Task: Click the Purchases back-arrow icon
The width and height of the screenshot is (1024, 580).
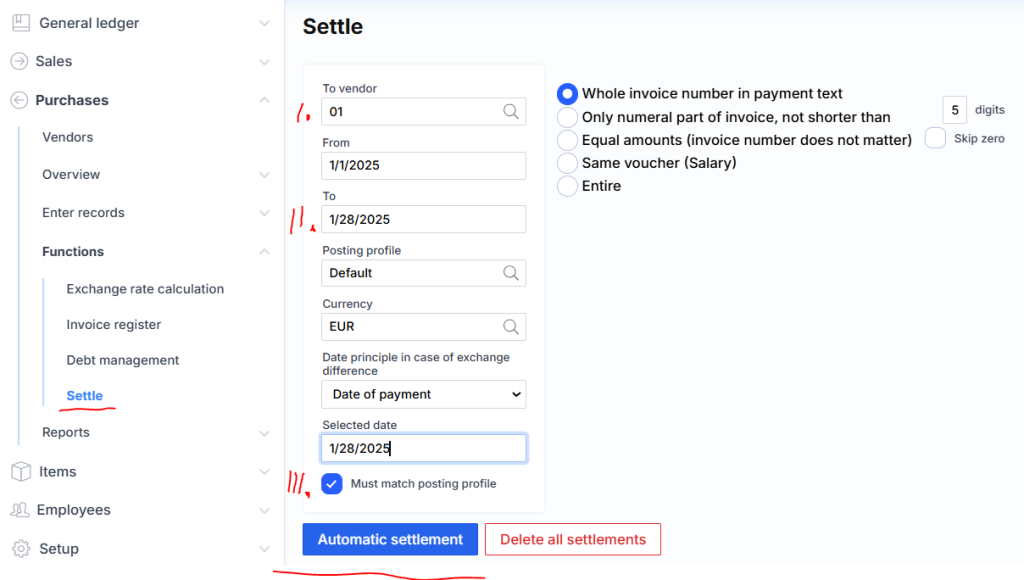Action: coord(19,100)
